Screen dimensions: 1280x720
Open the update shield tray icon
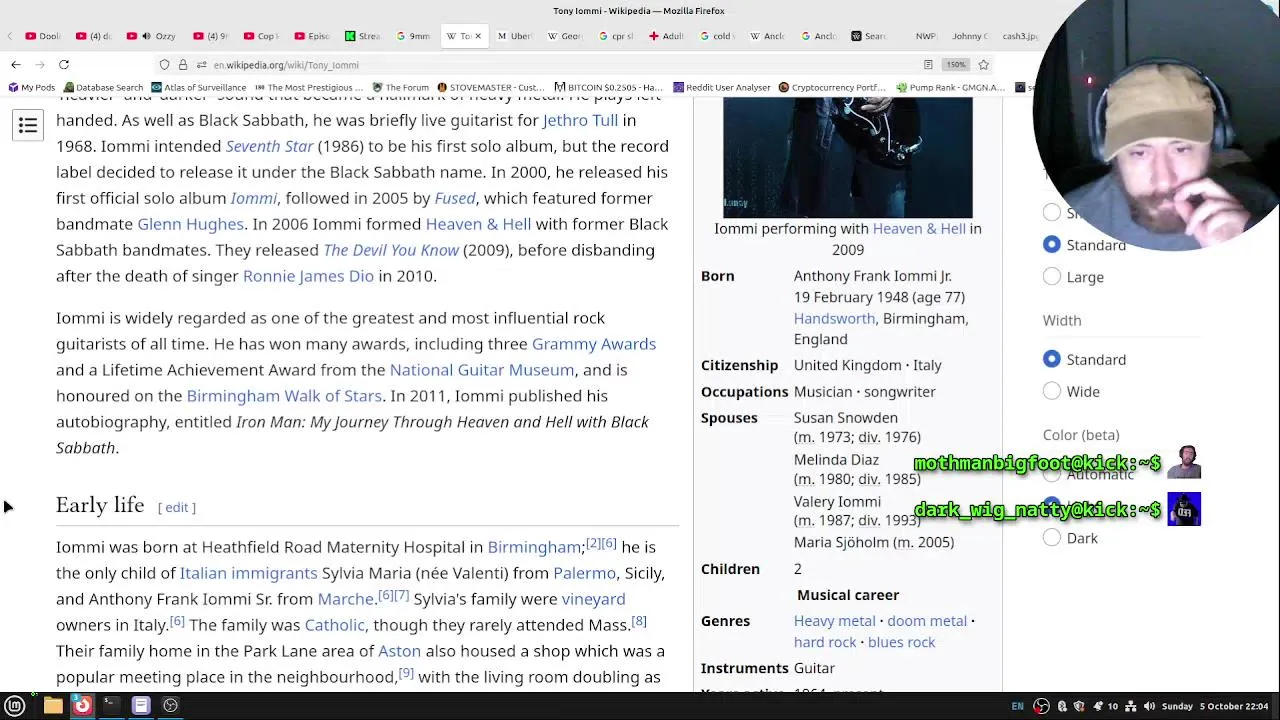tap(1079, 706)
